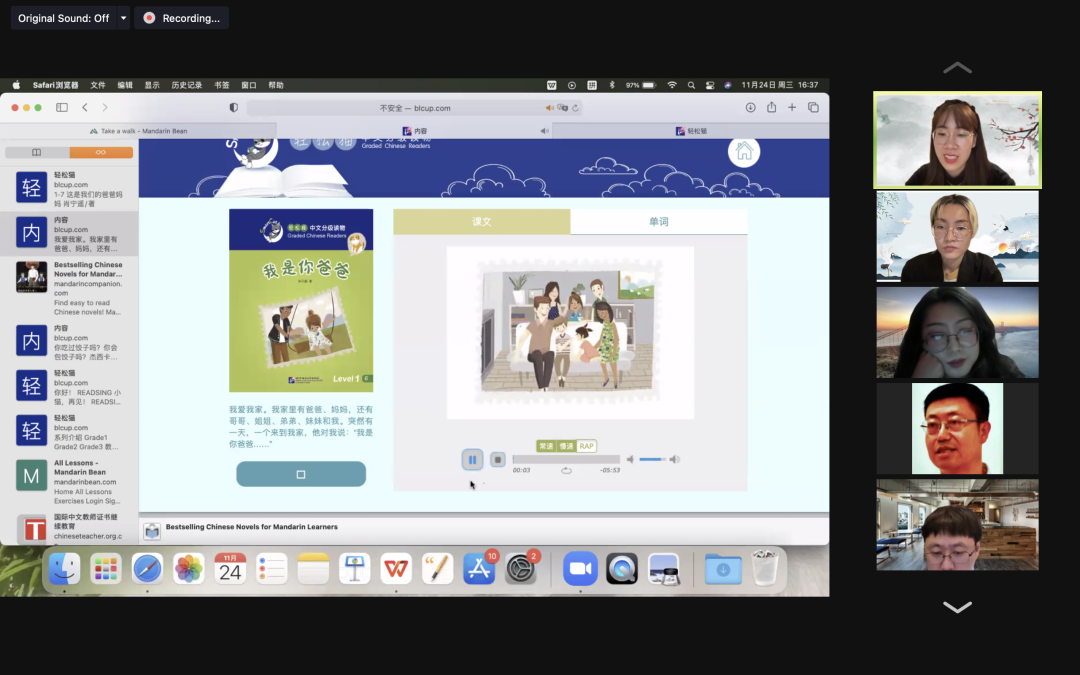Open the 轻松猫 item with READSING text

[x=69, y=387]
